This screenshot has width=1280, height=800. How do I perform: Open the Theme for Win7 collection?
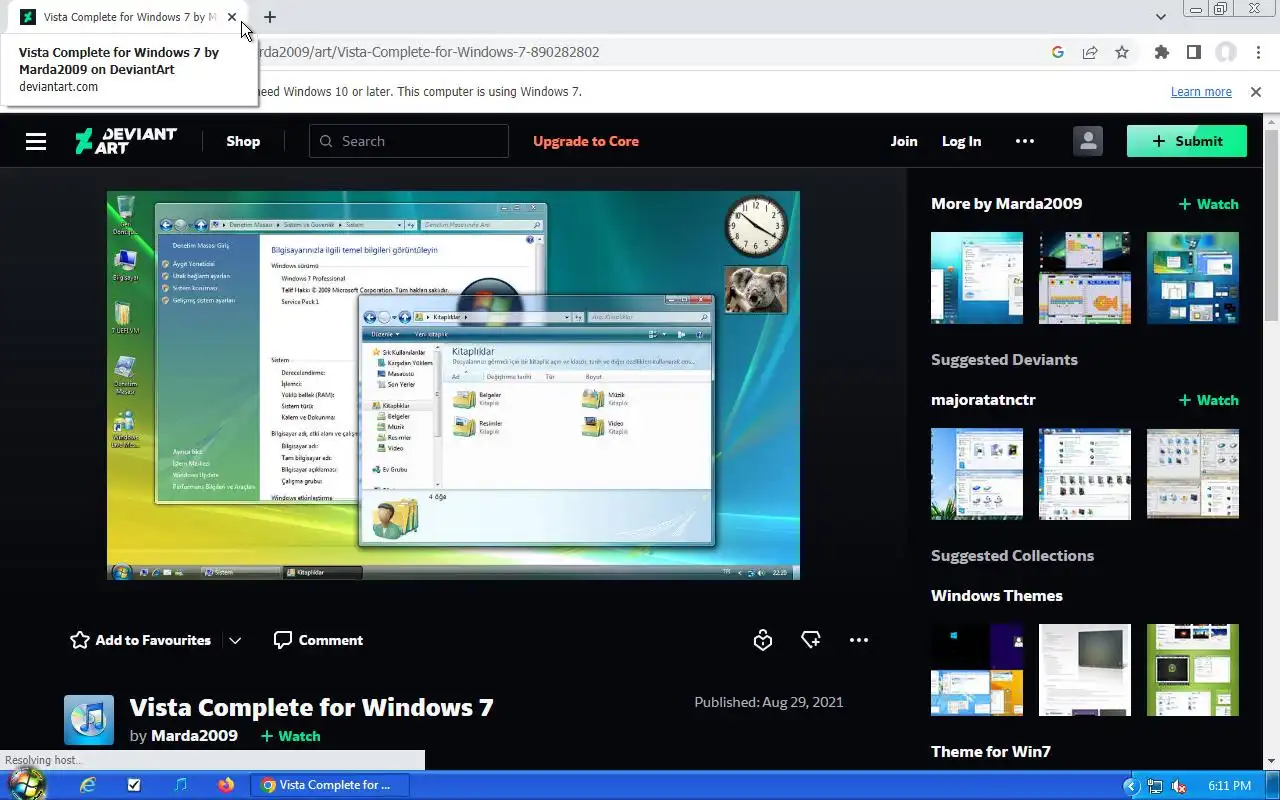(x=991, y=752)
